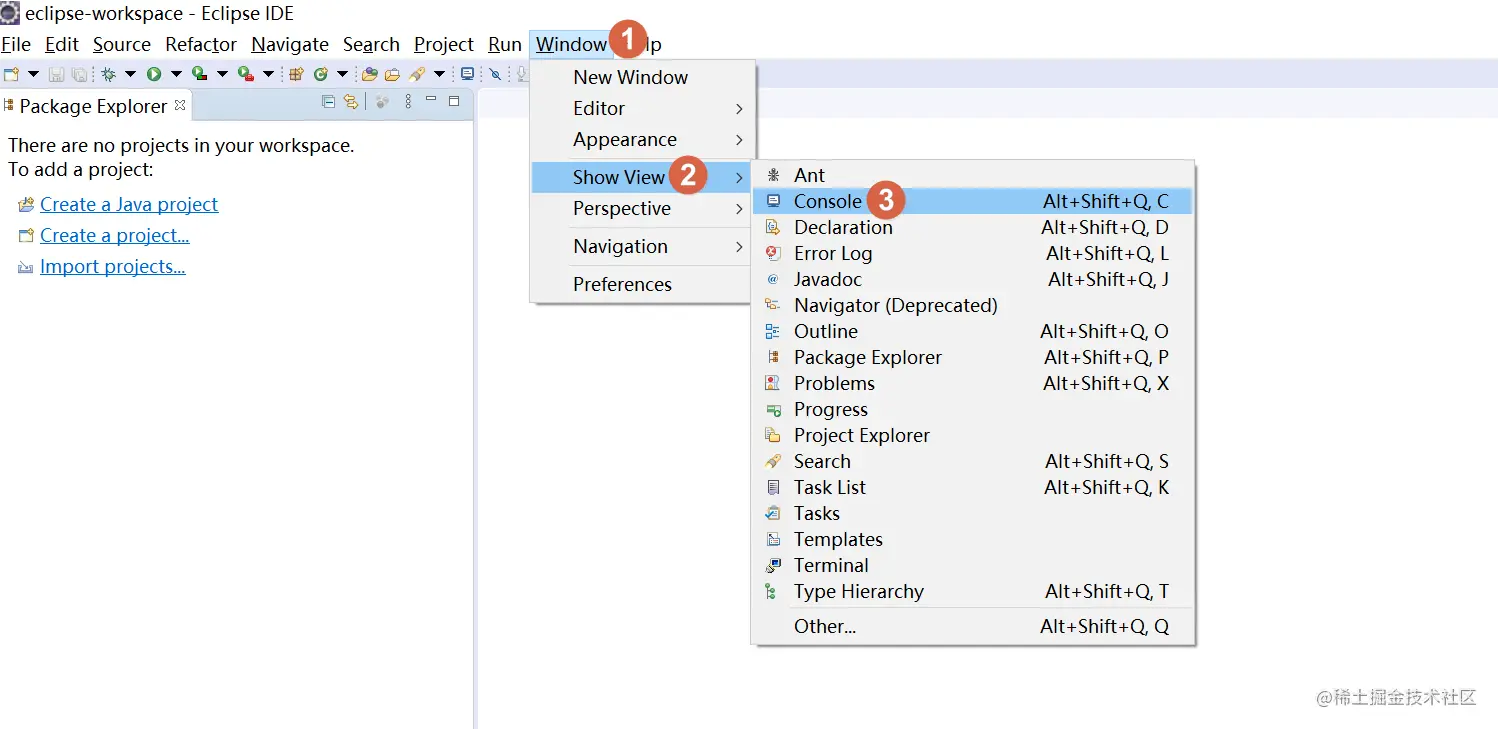Open the Project menu
1498x729 pixels.
(x=444, y=44)
